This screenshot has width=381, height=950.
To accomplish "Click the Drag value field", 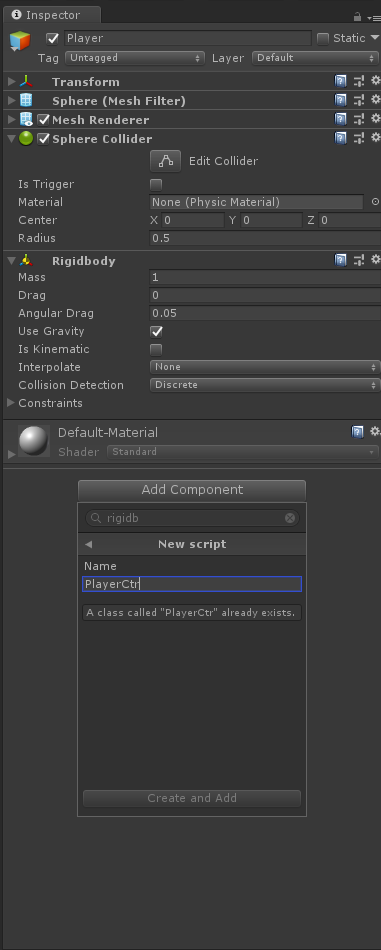I will pos(265,296).
